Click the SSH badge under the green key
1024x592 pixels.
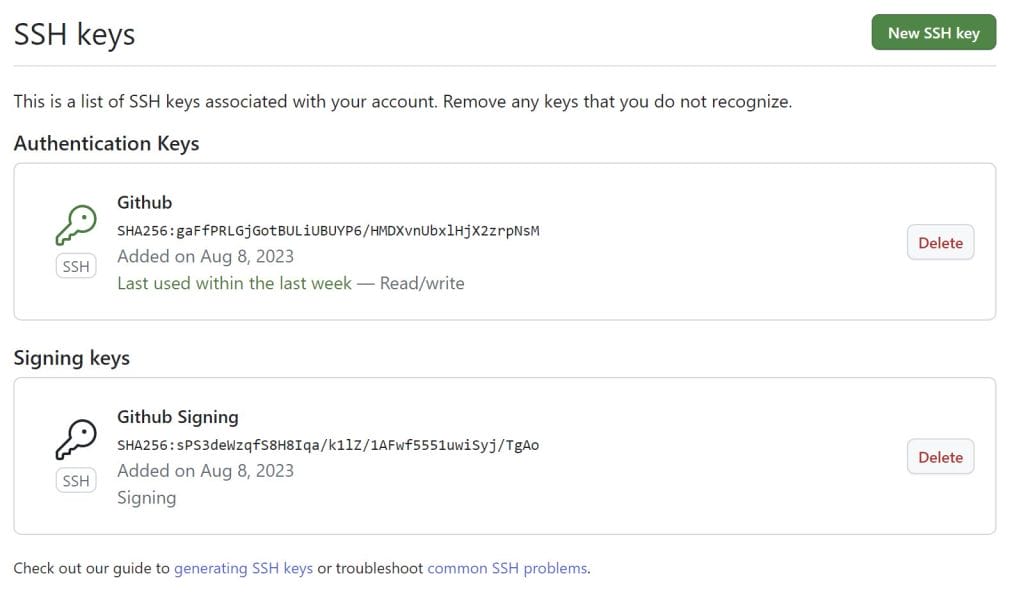pyautogui.click(x=76, y=267)
